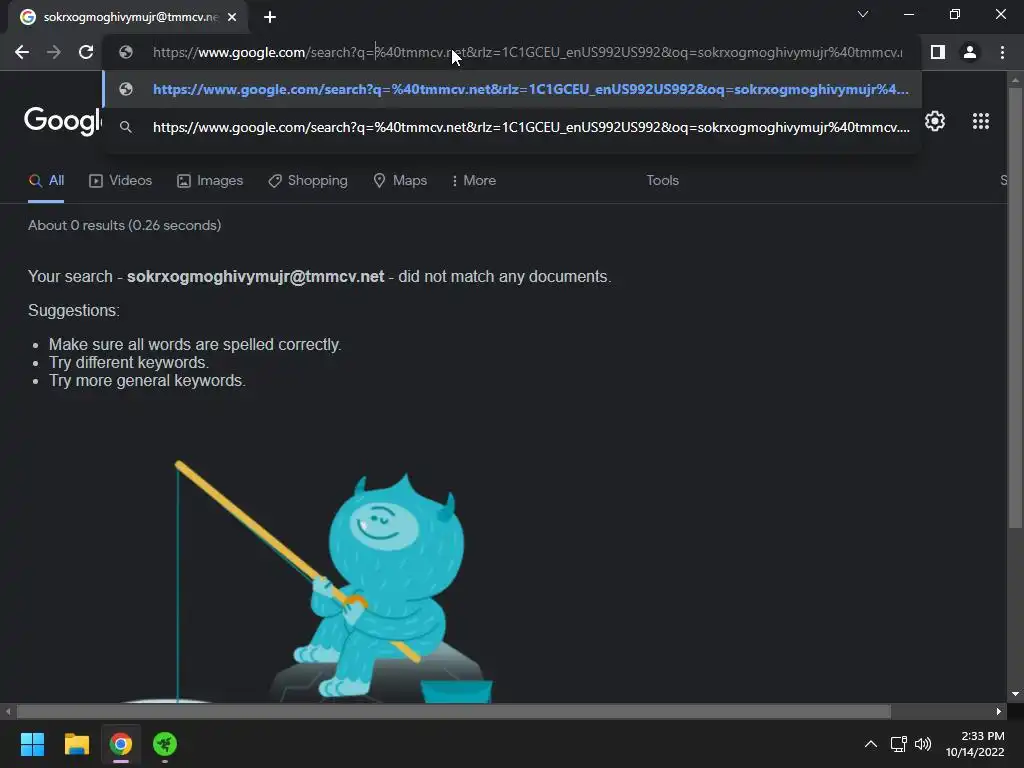Click the bold sokrxogmoghivymujr@tmmcv.net text

pos(255,277)
